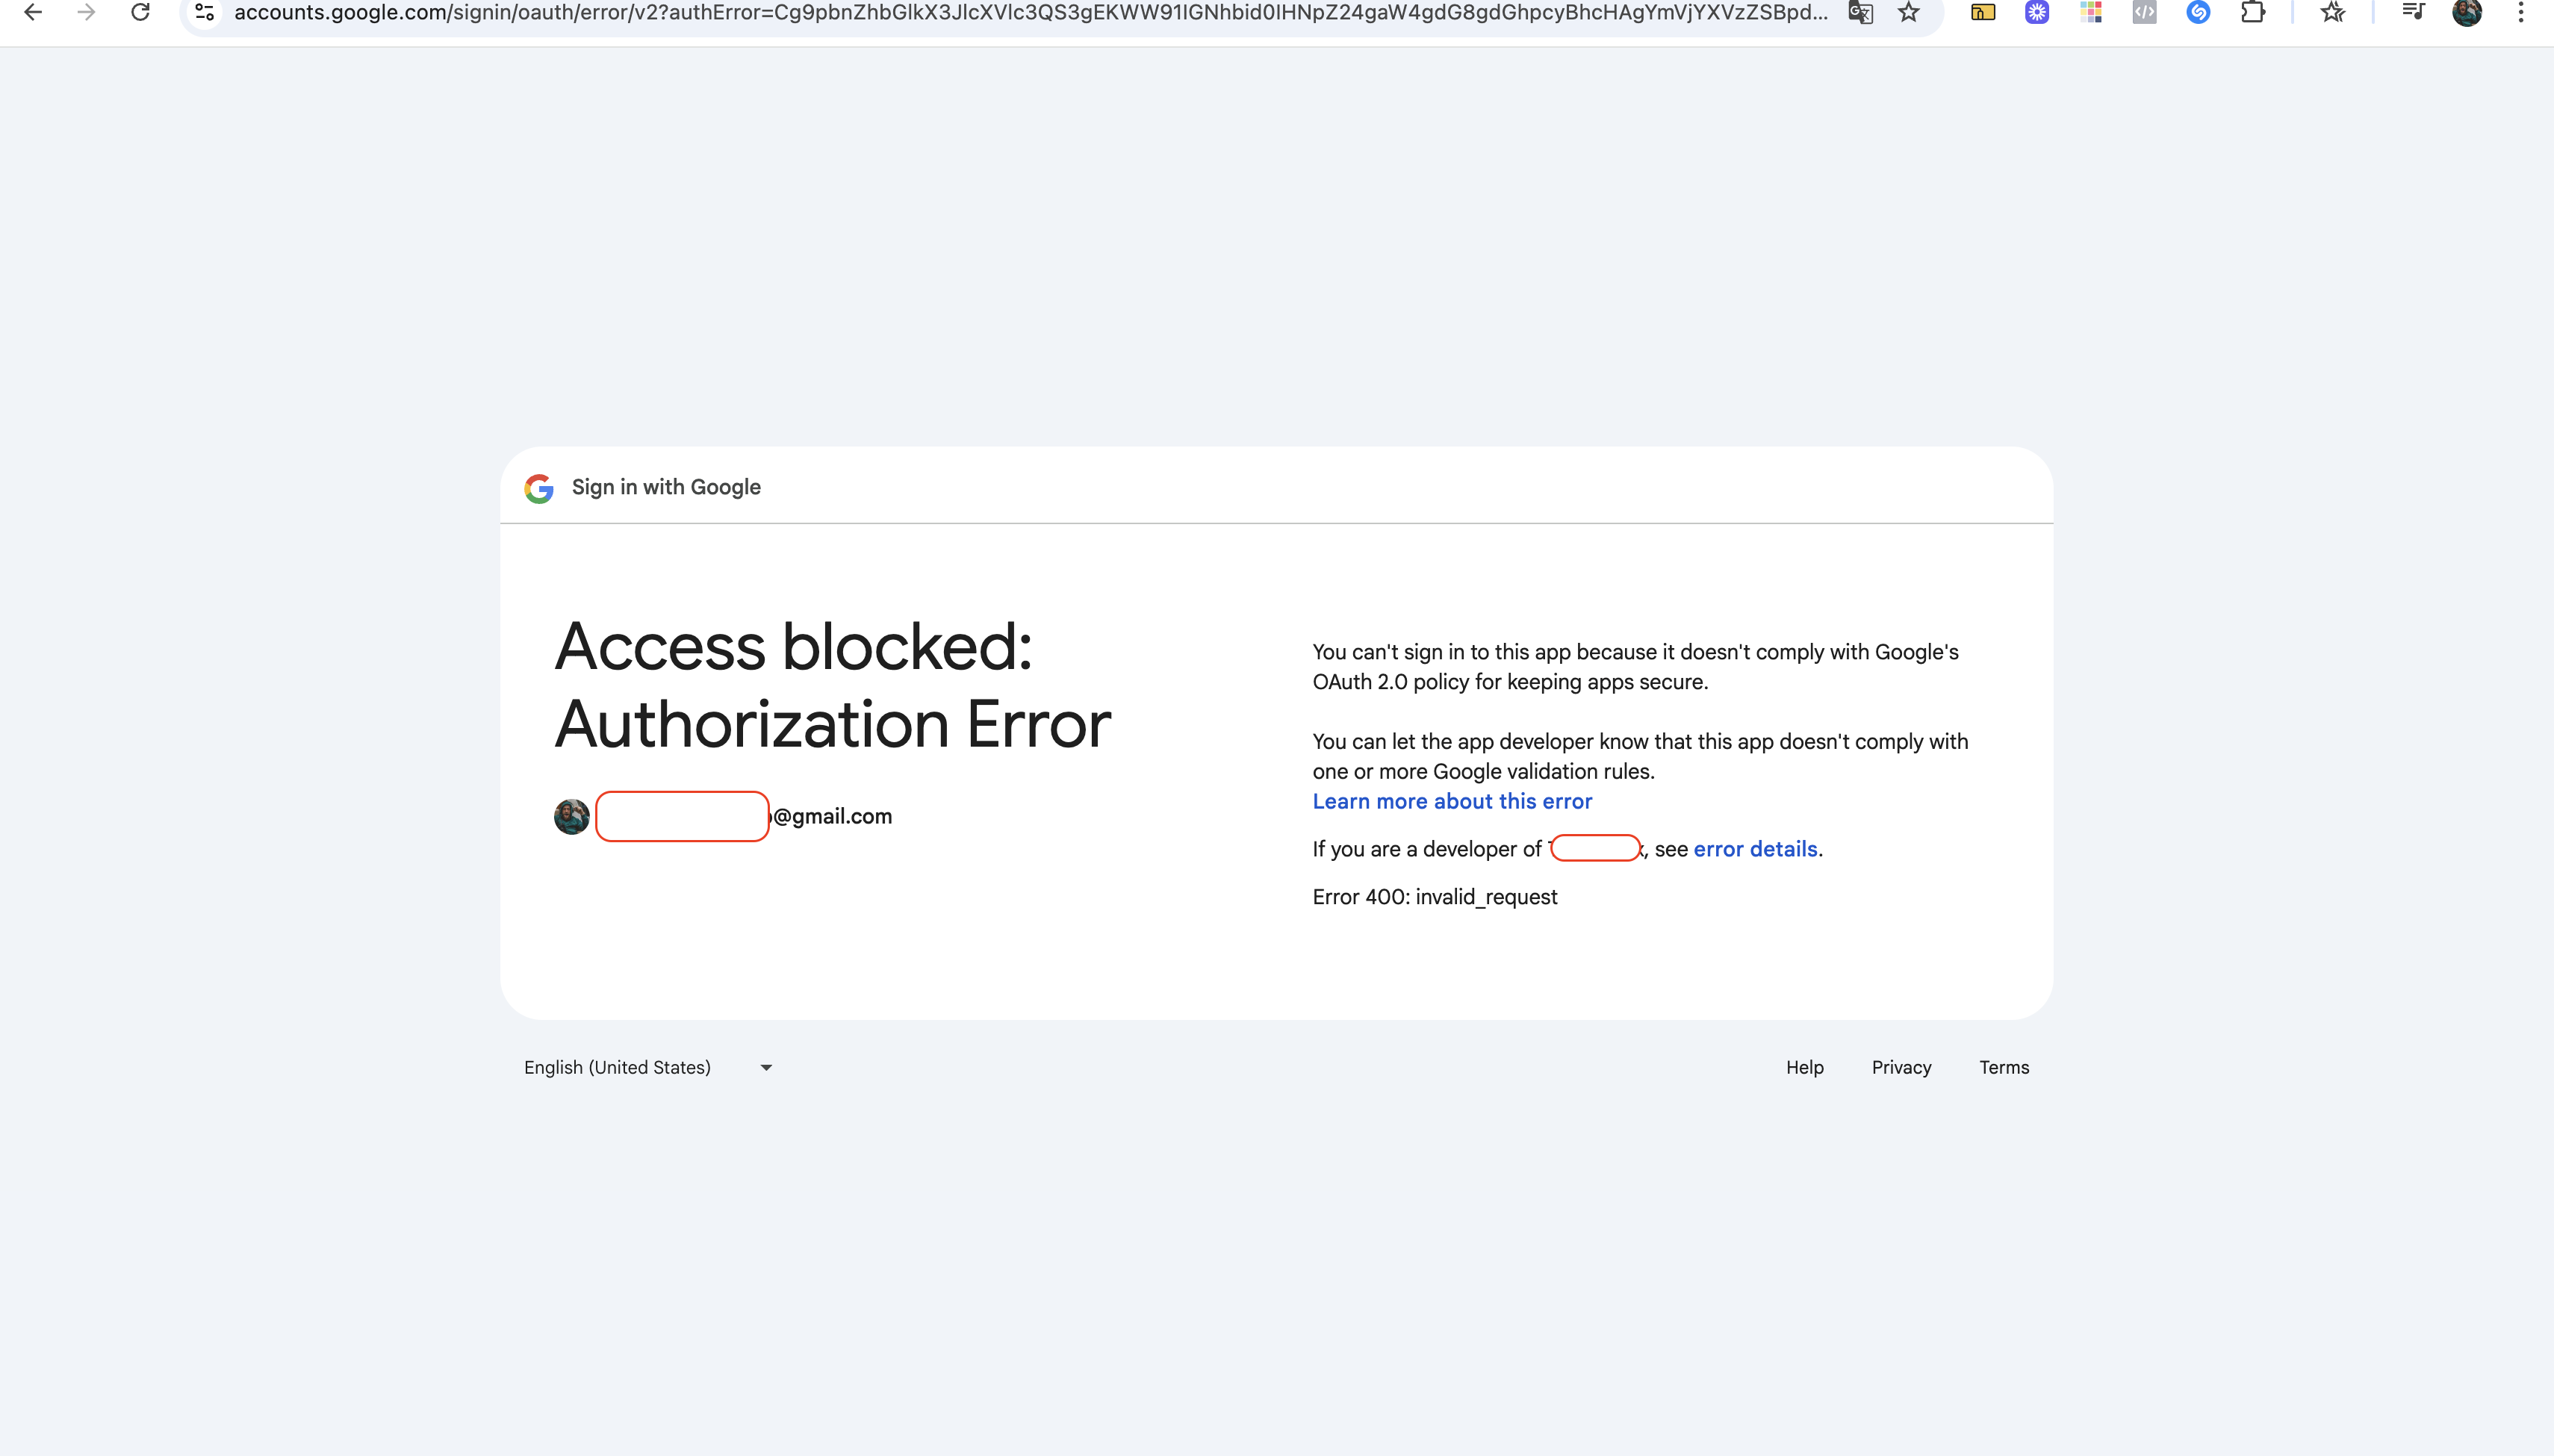Reload the current page
The height and width of the screenshot is (1456, 2554).
point(141,12)
